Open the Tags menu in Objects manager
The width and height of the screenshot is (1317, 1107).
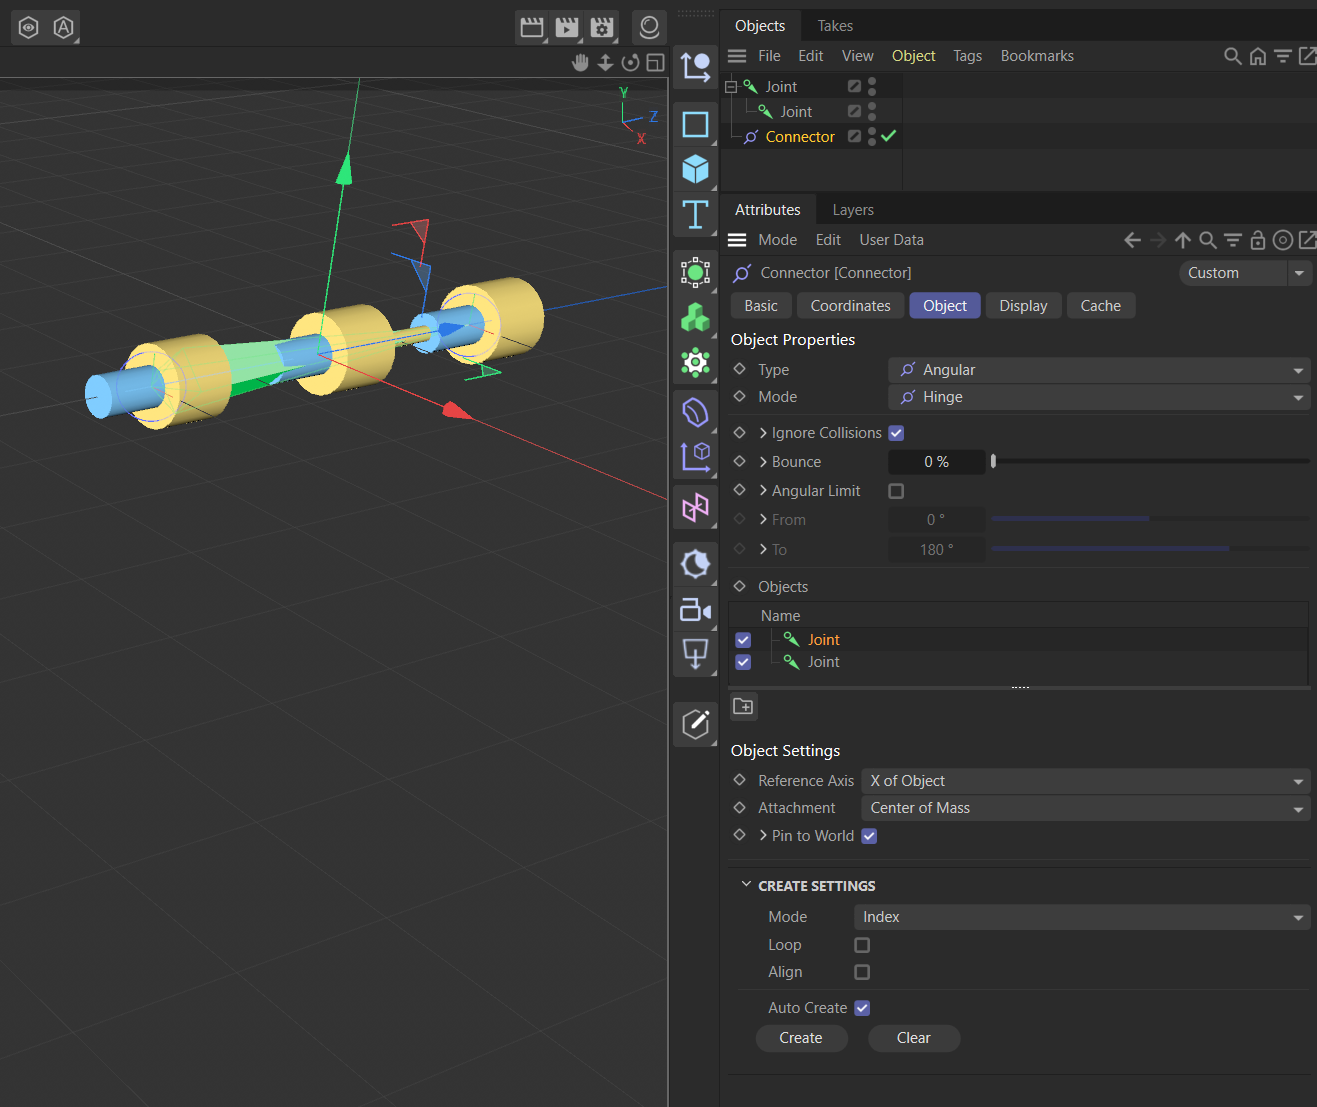967,56
